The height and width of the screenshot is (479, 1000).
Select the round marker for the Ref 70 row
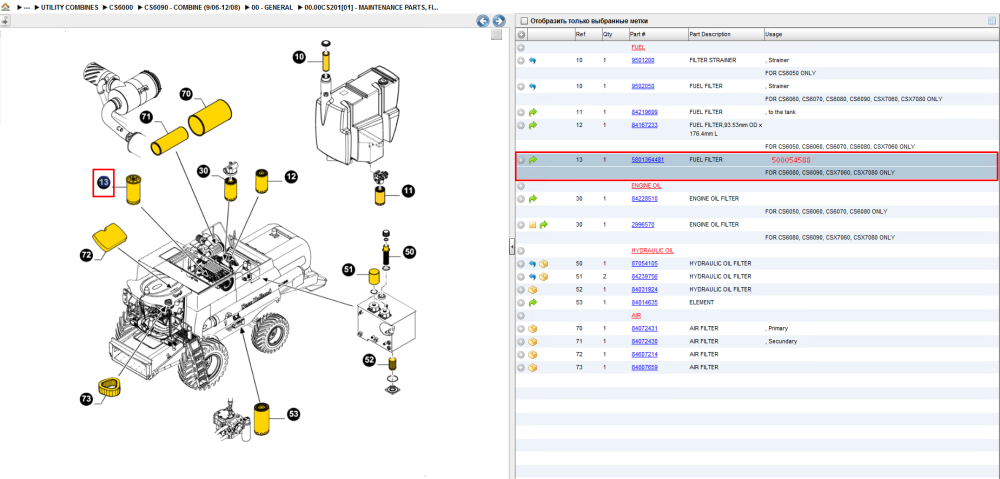tap(521, 328)
